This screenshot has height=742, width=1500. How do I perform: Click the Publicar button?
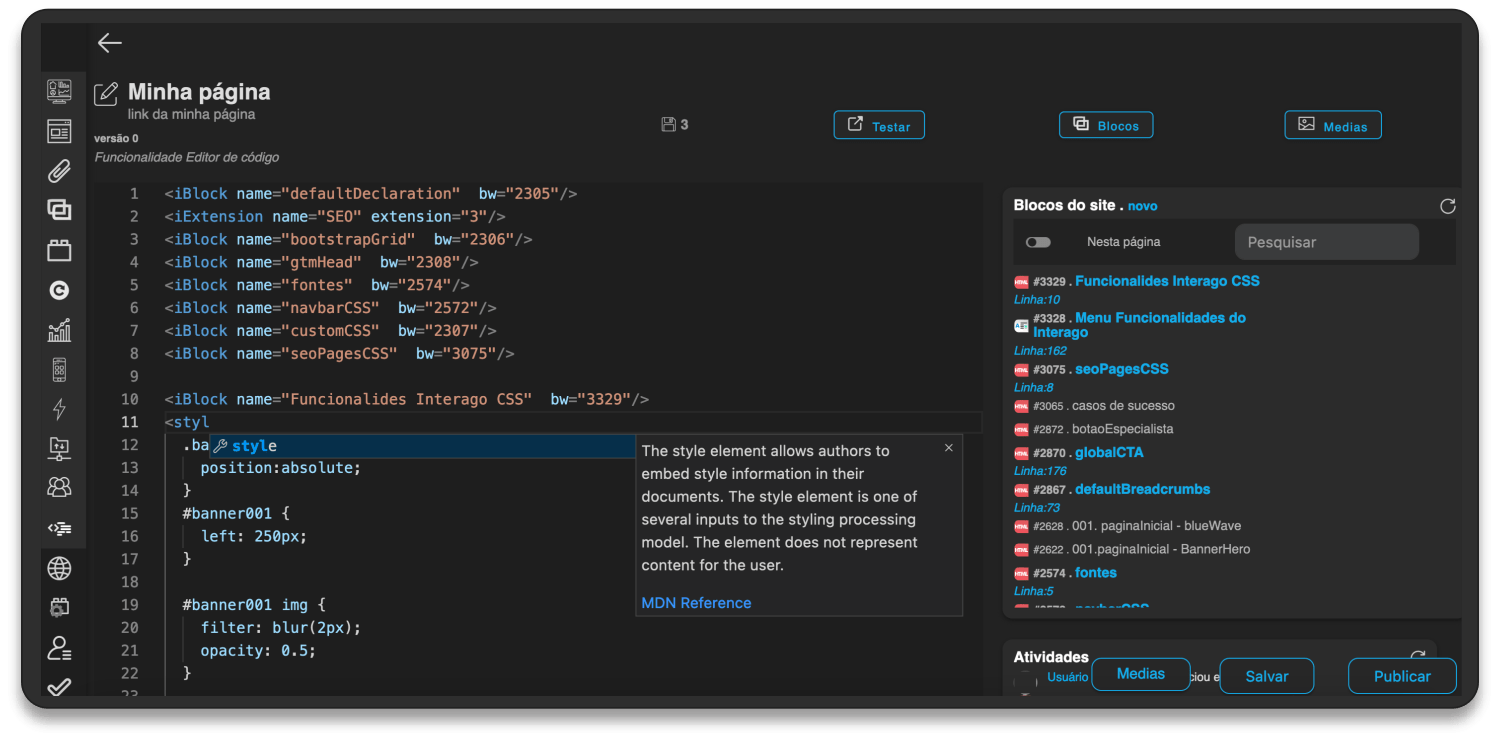1402,676
